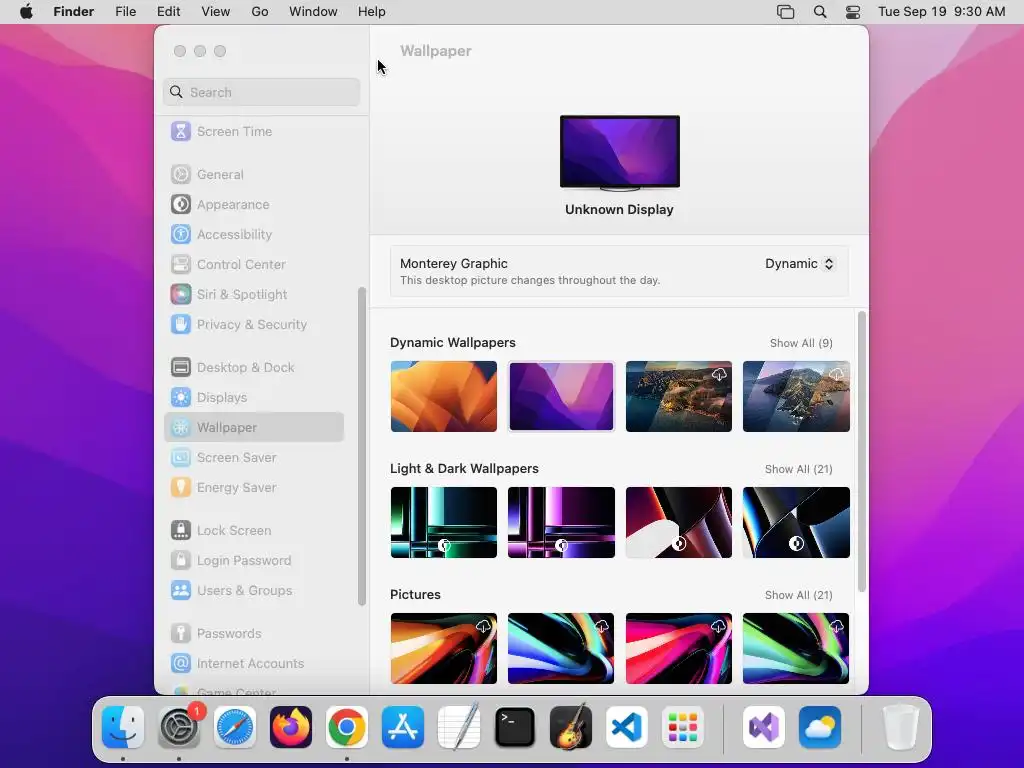
Task: Open the Apple menu
Action: (26, 12)
